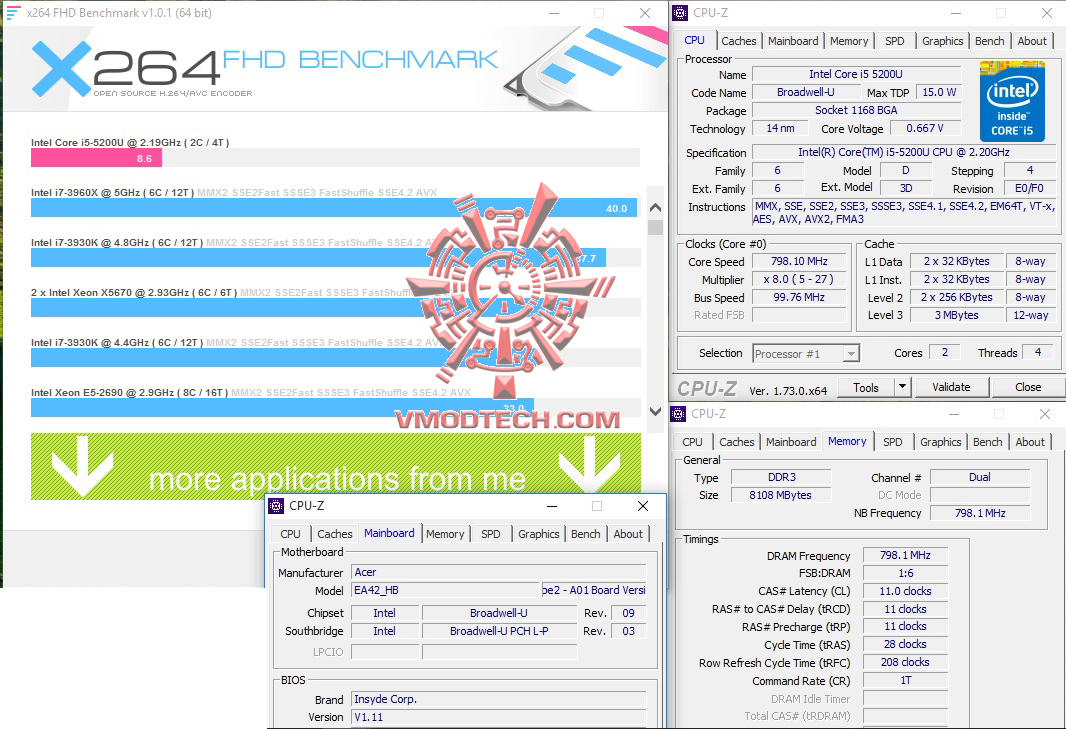This screenshot has width=1066, height=729.
Task: Open Caches tab in Mainboard CPU-Z window
Action: point(334,534)
